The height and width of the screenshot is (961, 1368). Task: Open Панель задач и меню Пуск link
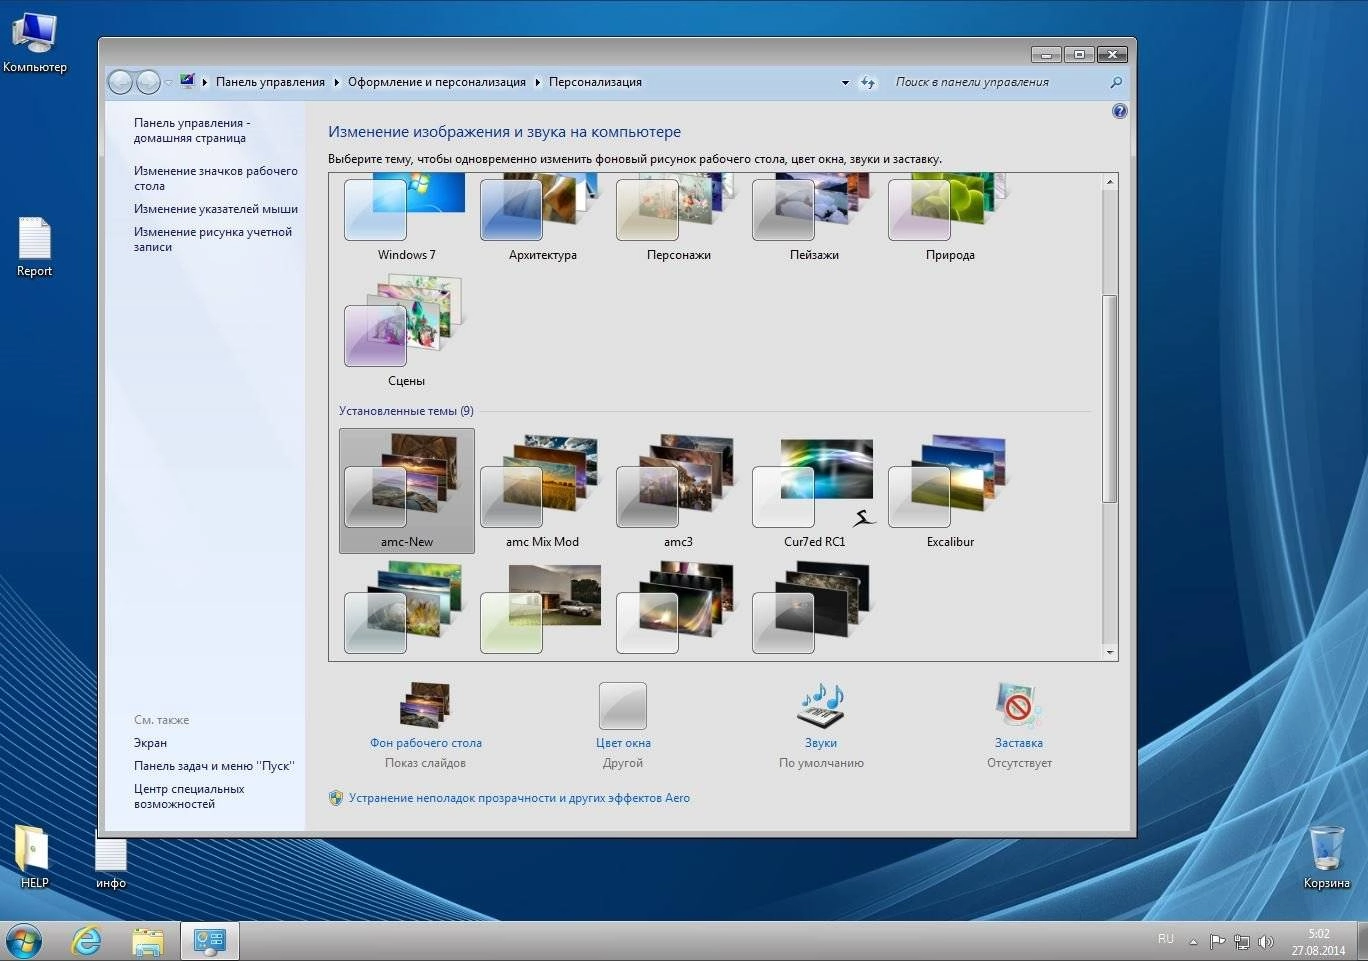coord(214,766)
